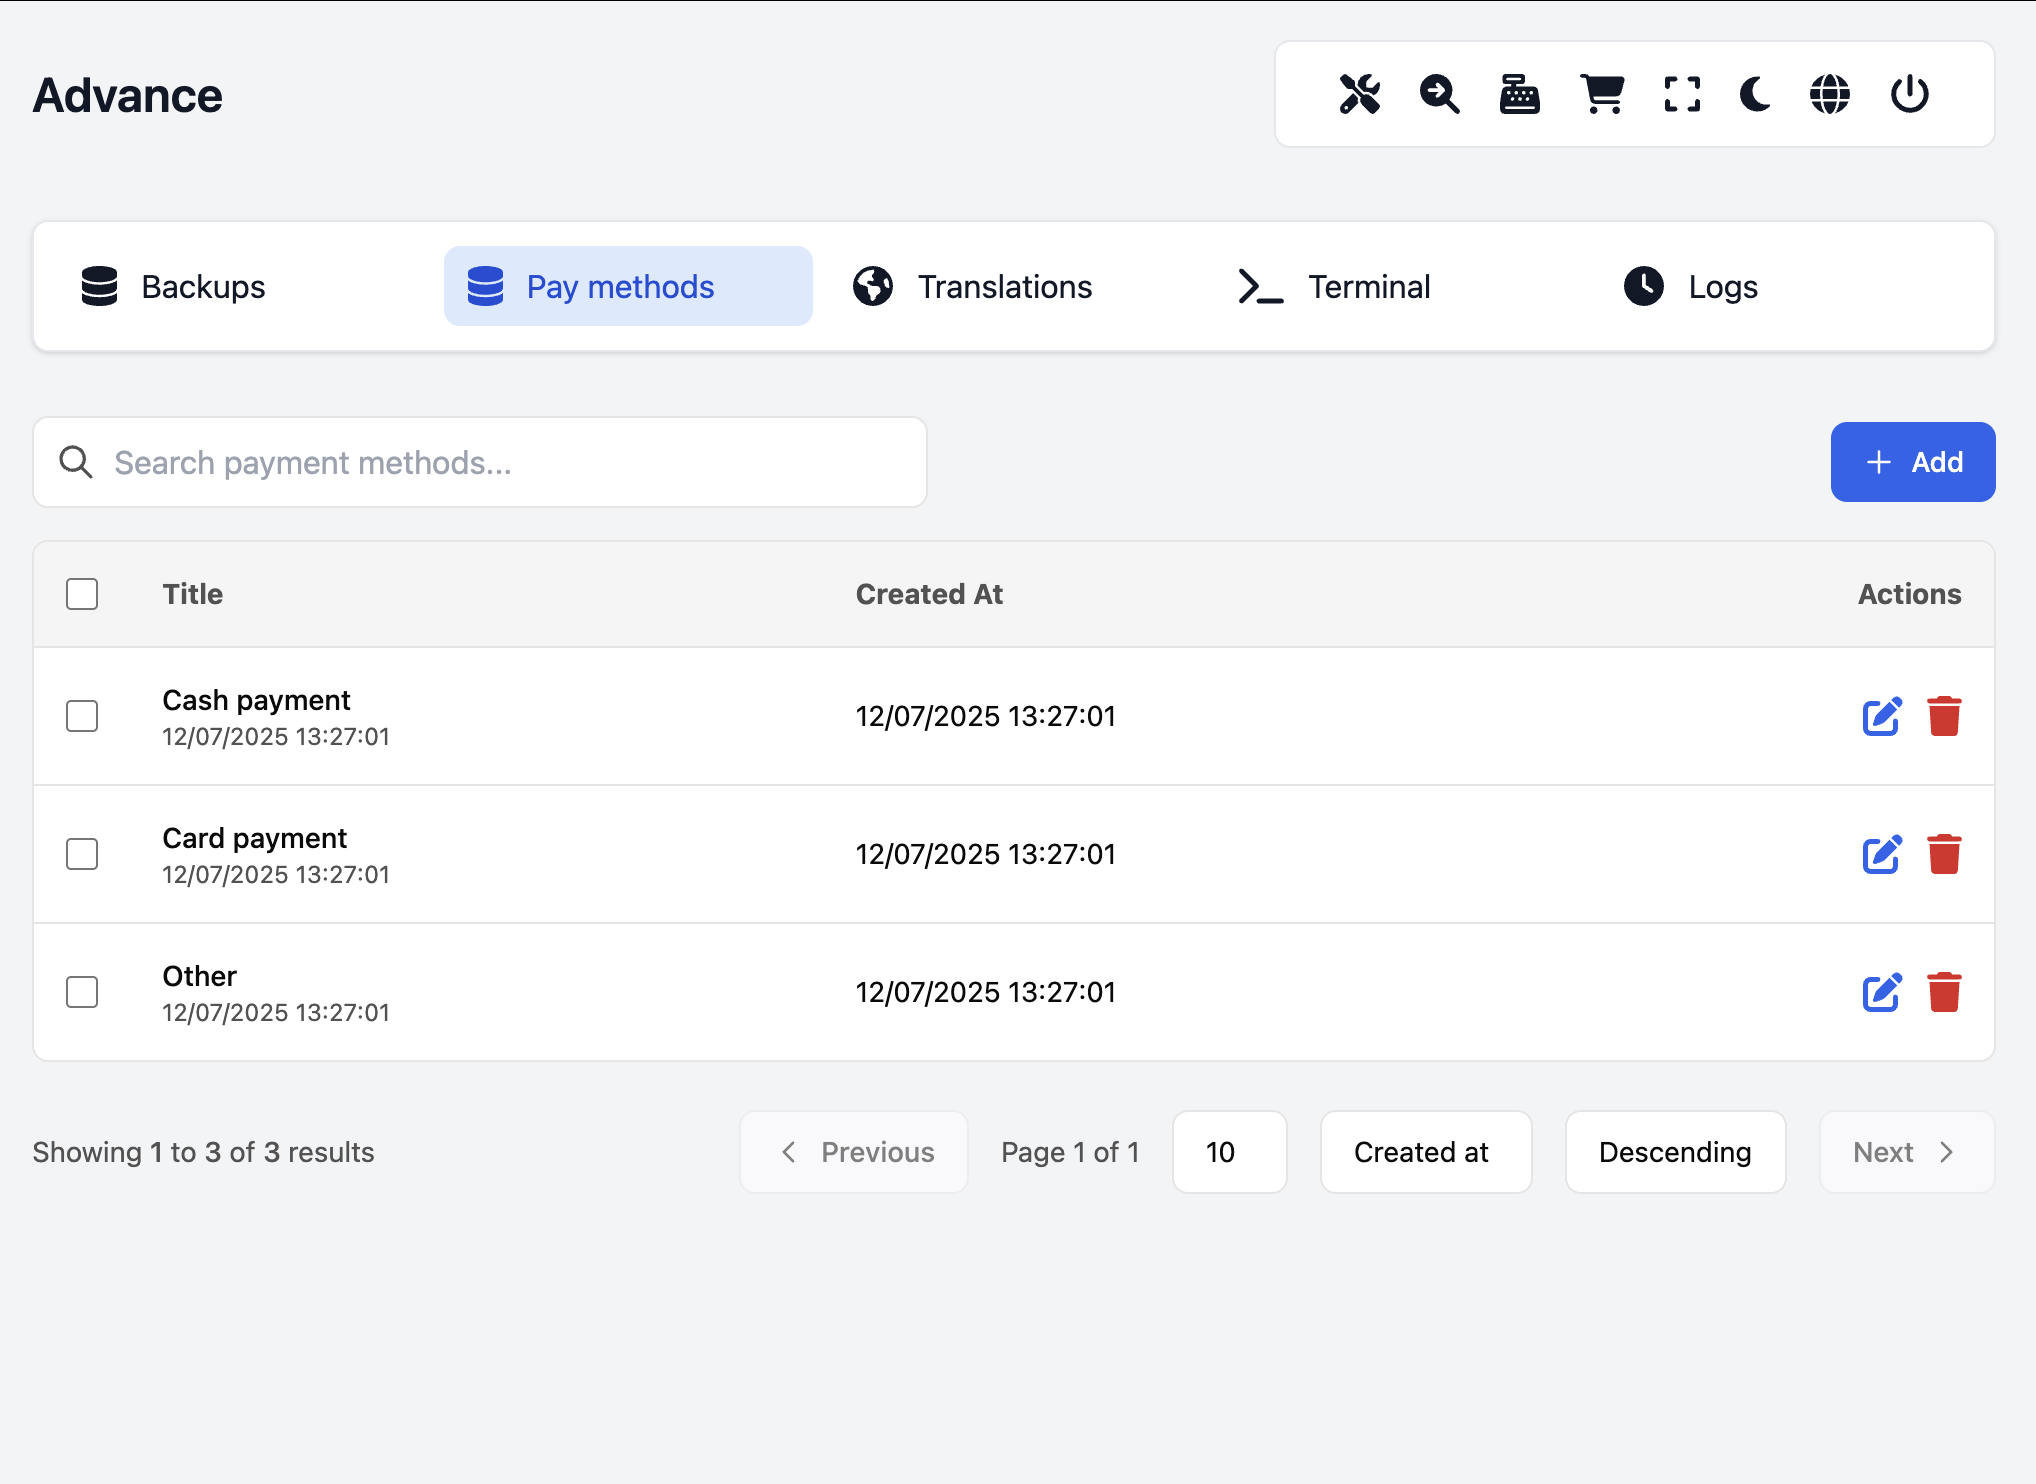Switch to the Translations tab
Viewport: 2036px width, 1484px height.
point(973,287)
